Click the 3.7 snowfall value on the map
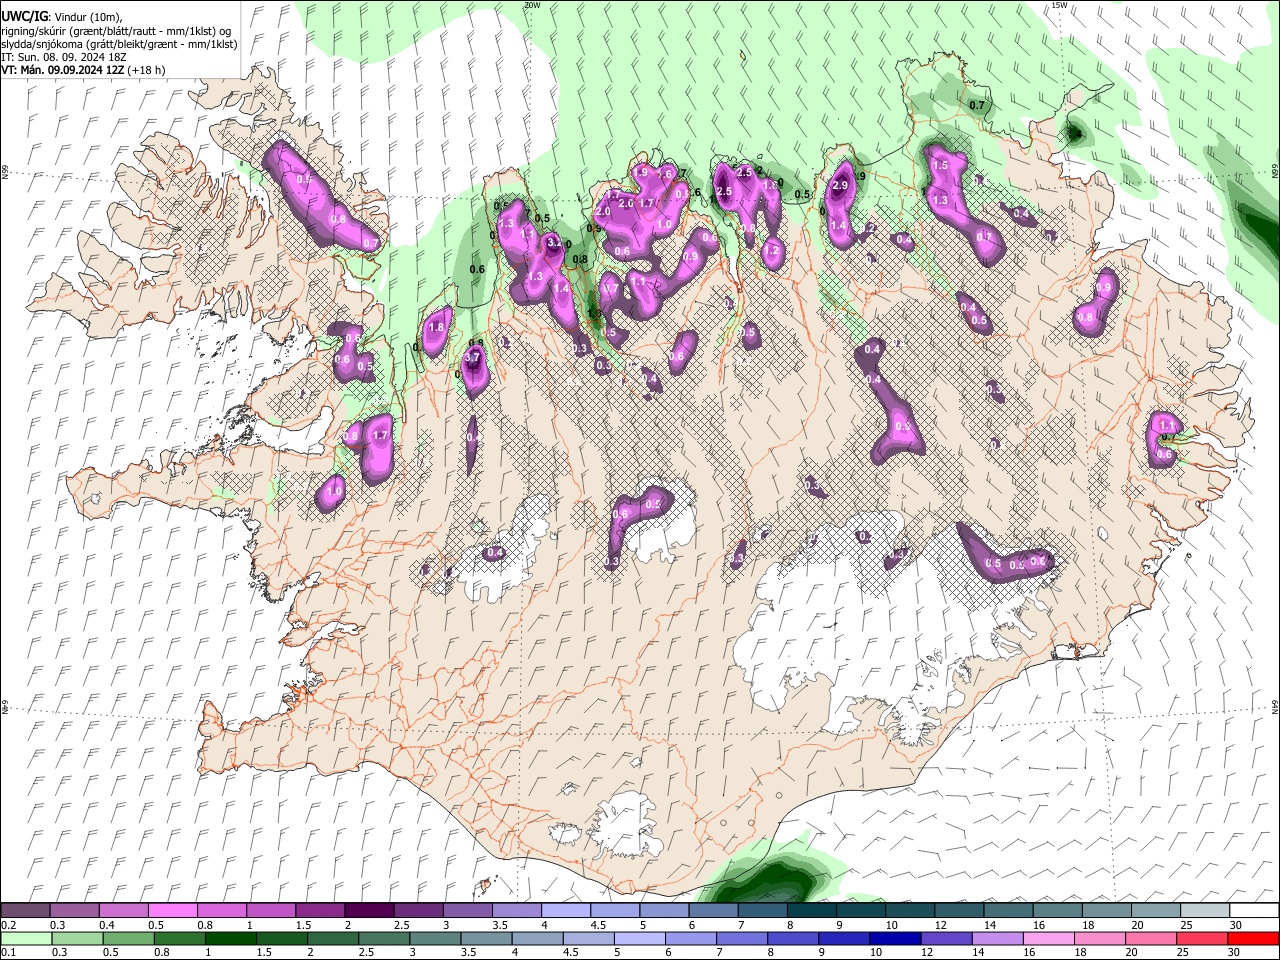This screenshot has width=1280, height=960. (474, 357)
